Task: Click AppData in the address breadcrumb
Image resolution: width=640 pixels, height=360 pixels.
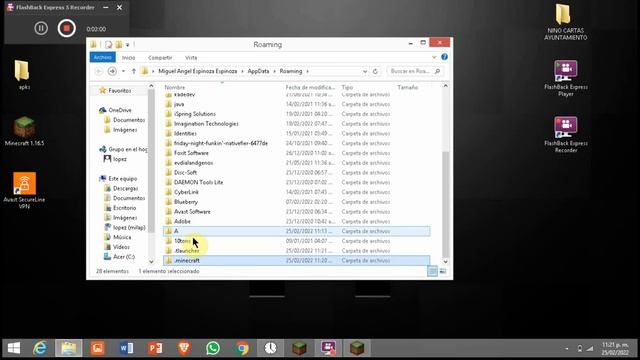Action: tap(258, 71)
